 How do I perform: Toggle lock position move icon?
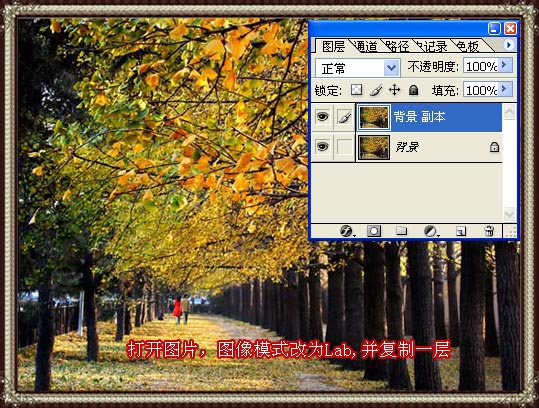[x=394, y=90]
